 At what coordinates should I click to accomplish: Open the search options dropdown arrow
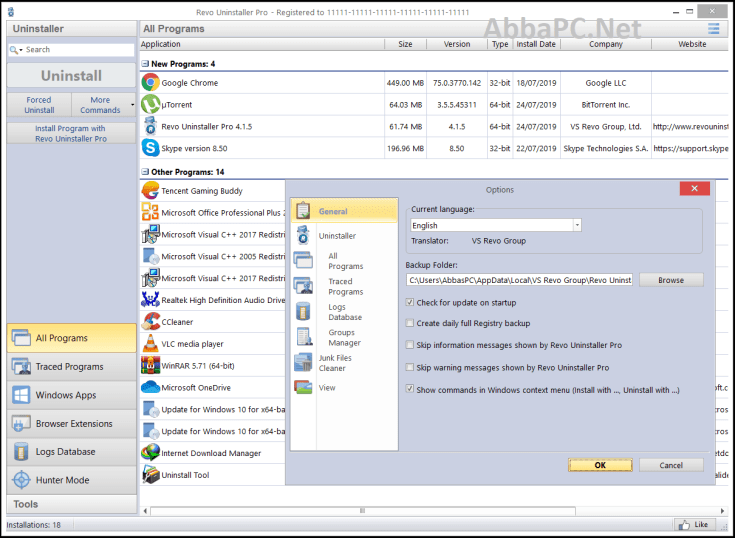point(21,50)
